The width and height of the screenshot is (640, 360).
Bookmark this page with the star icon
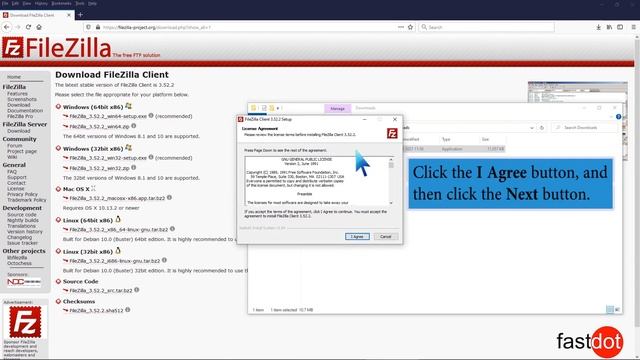click(x=411, y=27)
